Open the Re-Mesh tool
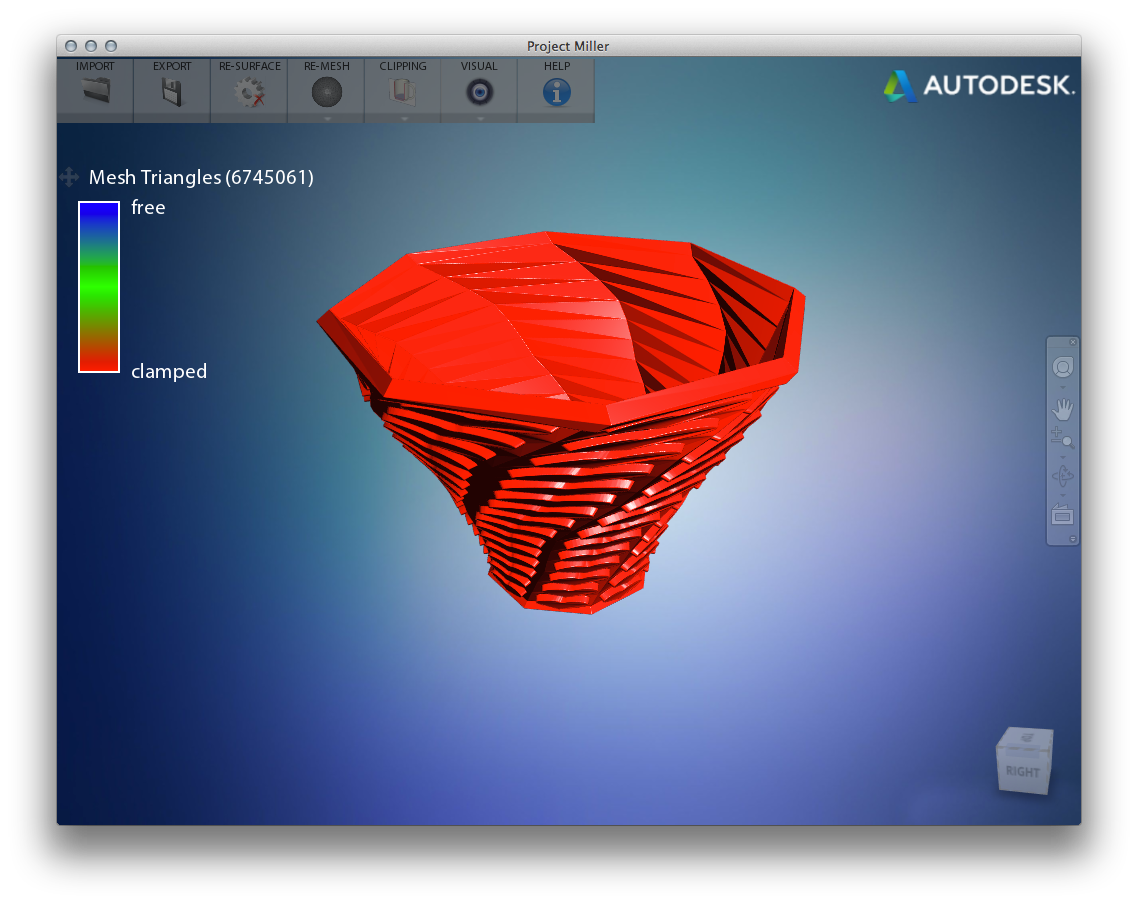This screenshot has width=1138, height=904. click(326, 92)
